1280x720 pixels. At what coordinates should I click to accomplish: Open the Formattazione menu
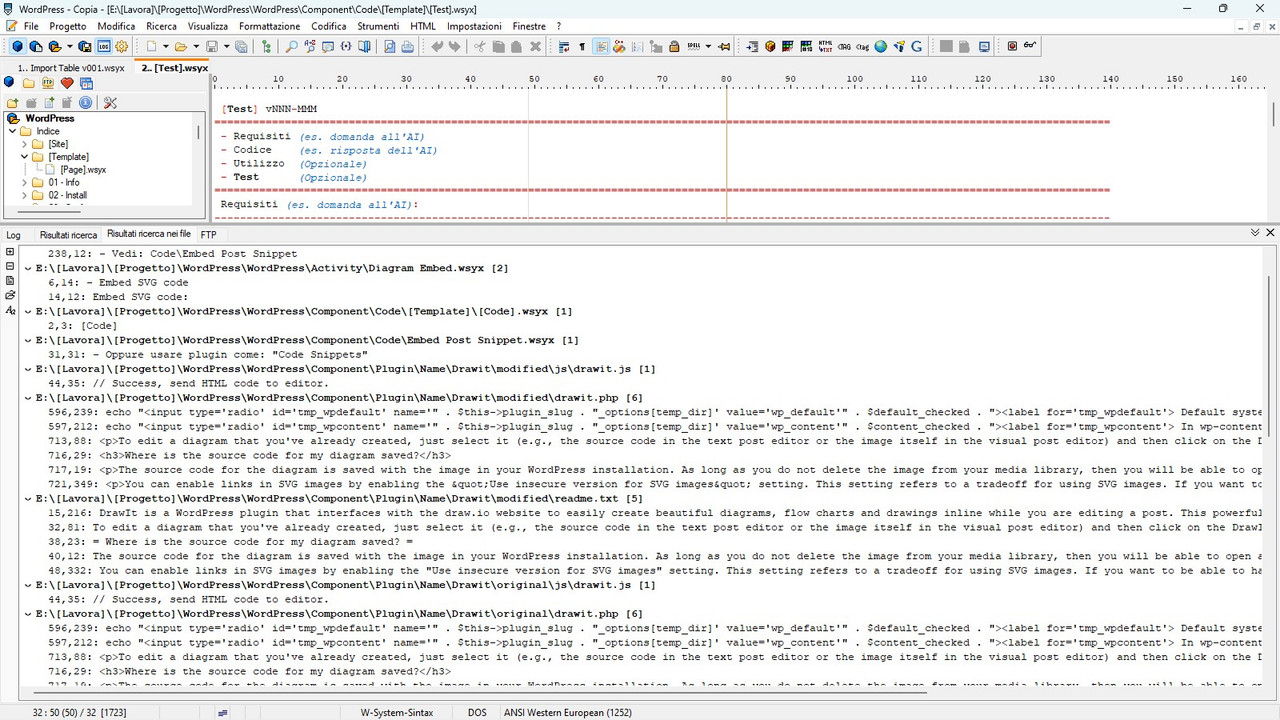[269, 26]
